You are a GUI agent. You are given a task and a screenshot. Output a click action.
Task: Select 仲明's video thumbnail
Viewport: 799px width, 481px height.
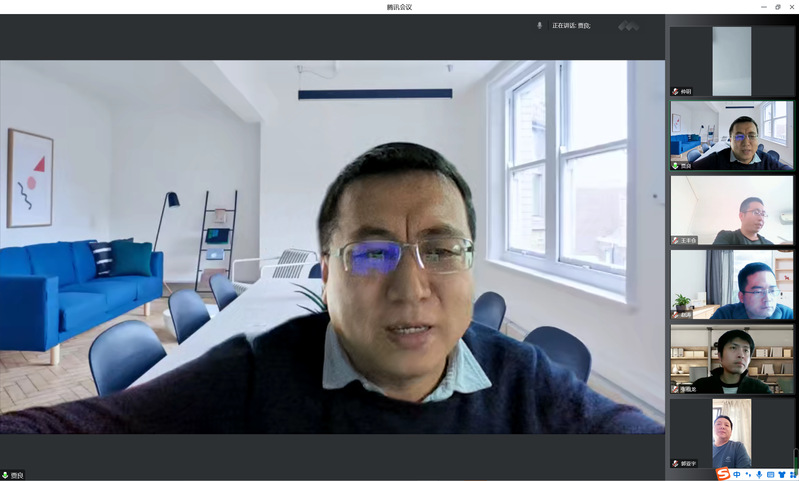[731, 60]
